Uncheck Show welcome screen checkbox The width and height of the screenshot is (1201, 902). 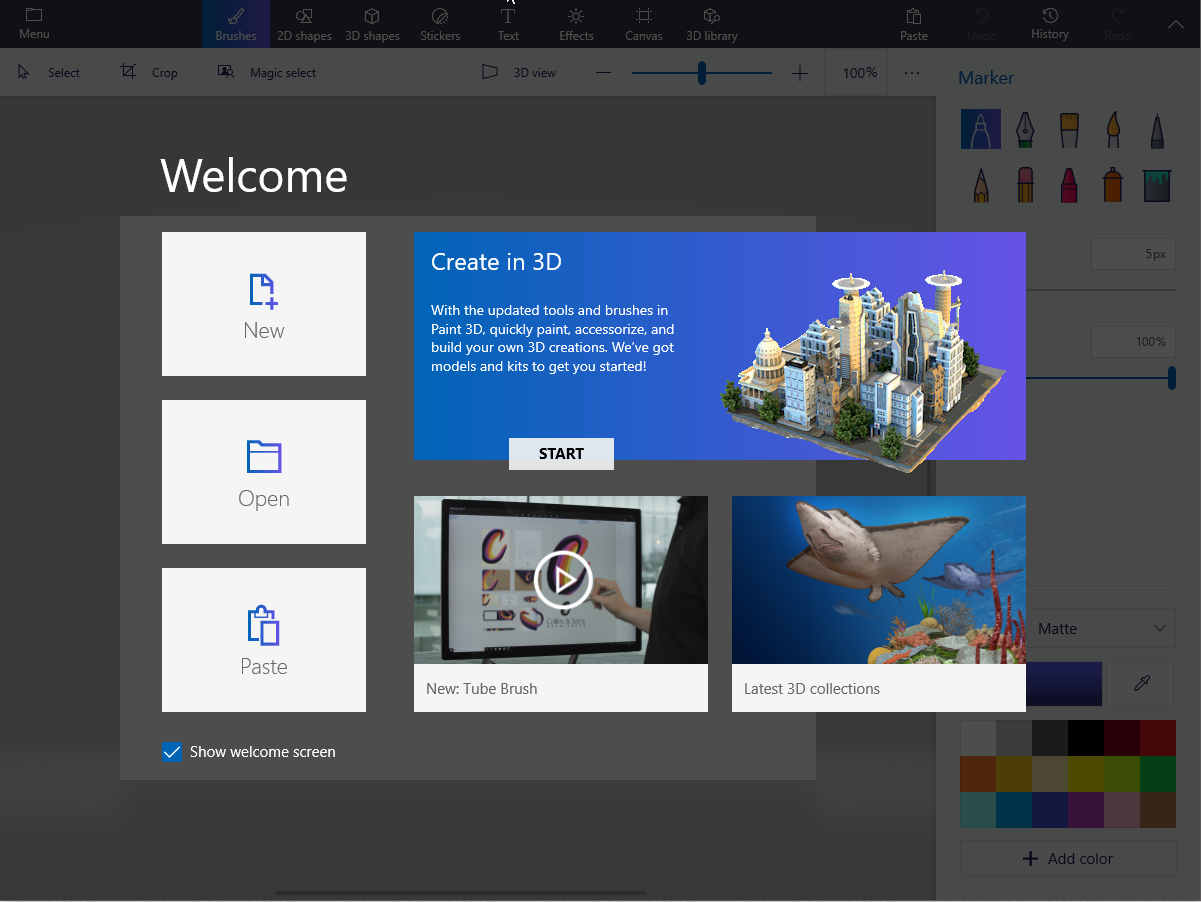(172, 752)
